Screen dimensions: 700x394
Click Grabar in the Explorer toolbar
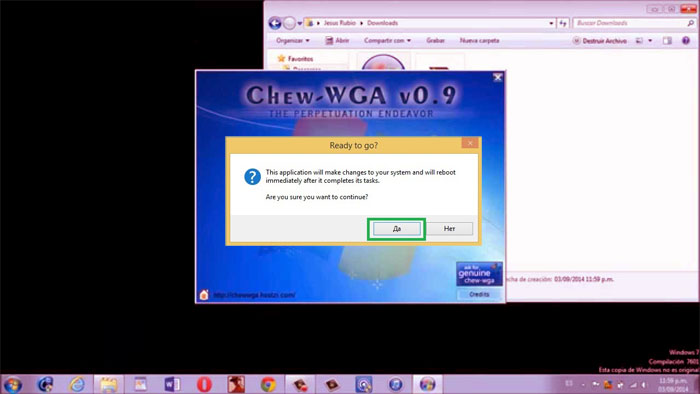[435, 41]
